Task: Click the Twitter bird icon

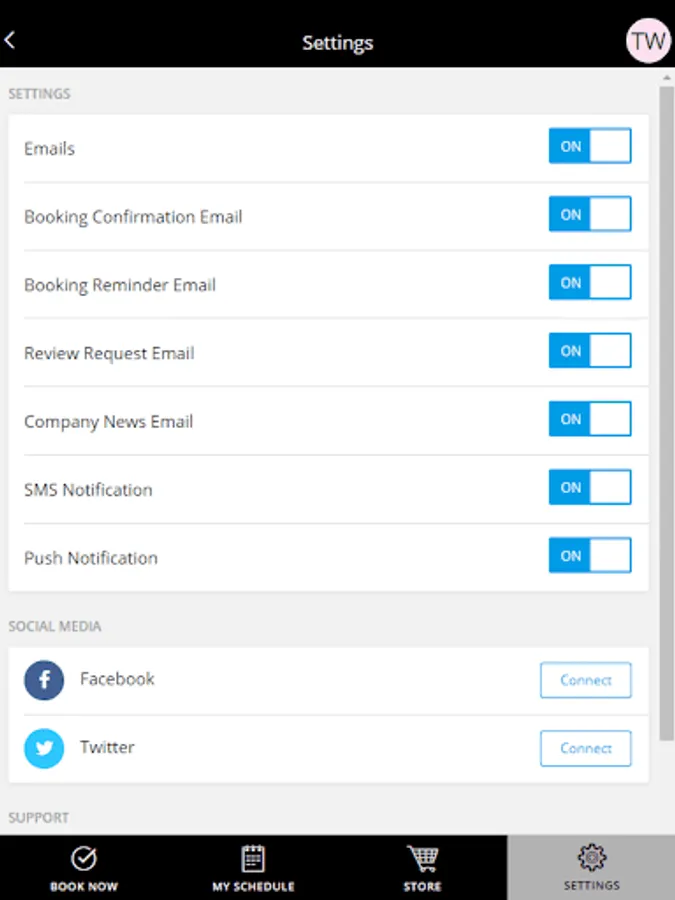Action: point(44,748)
